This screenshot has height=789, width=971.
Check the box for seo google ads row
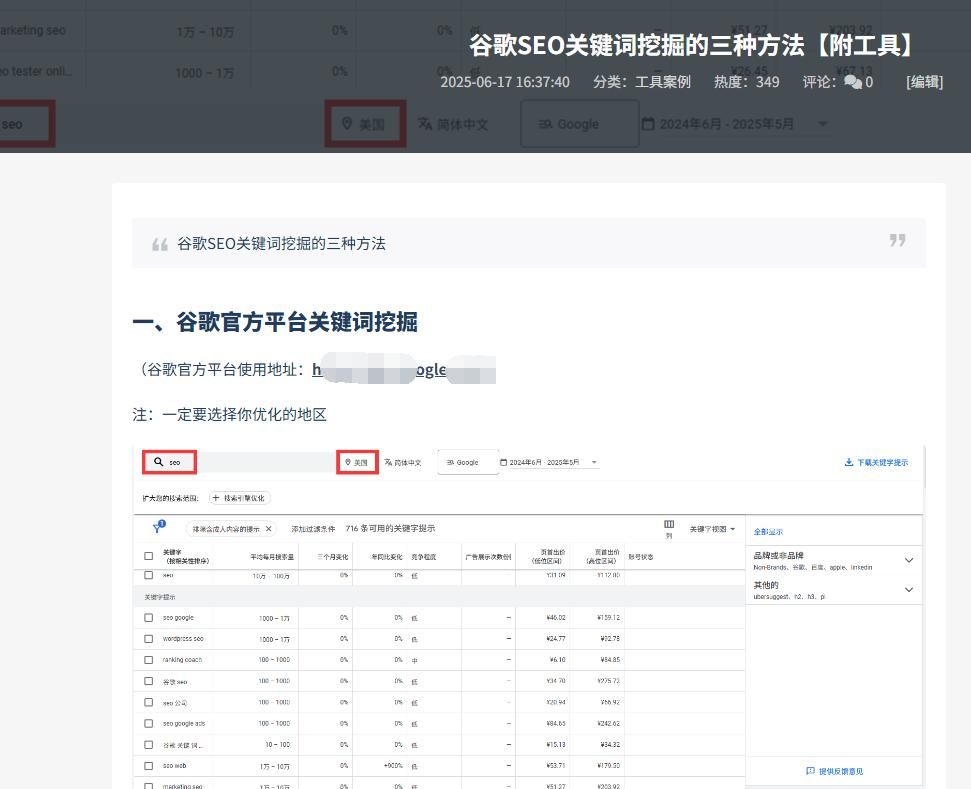[149, 723]
